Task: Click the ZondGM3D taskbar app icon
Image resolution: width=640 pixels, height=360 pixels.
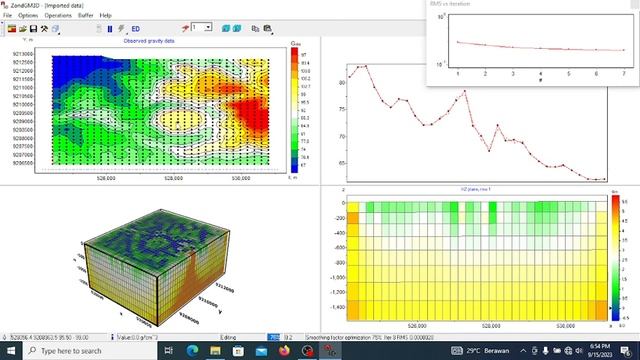Action: (330, 351)
